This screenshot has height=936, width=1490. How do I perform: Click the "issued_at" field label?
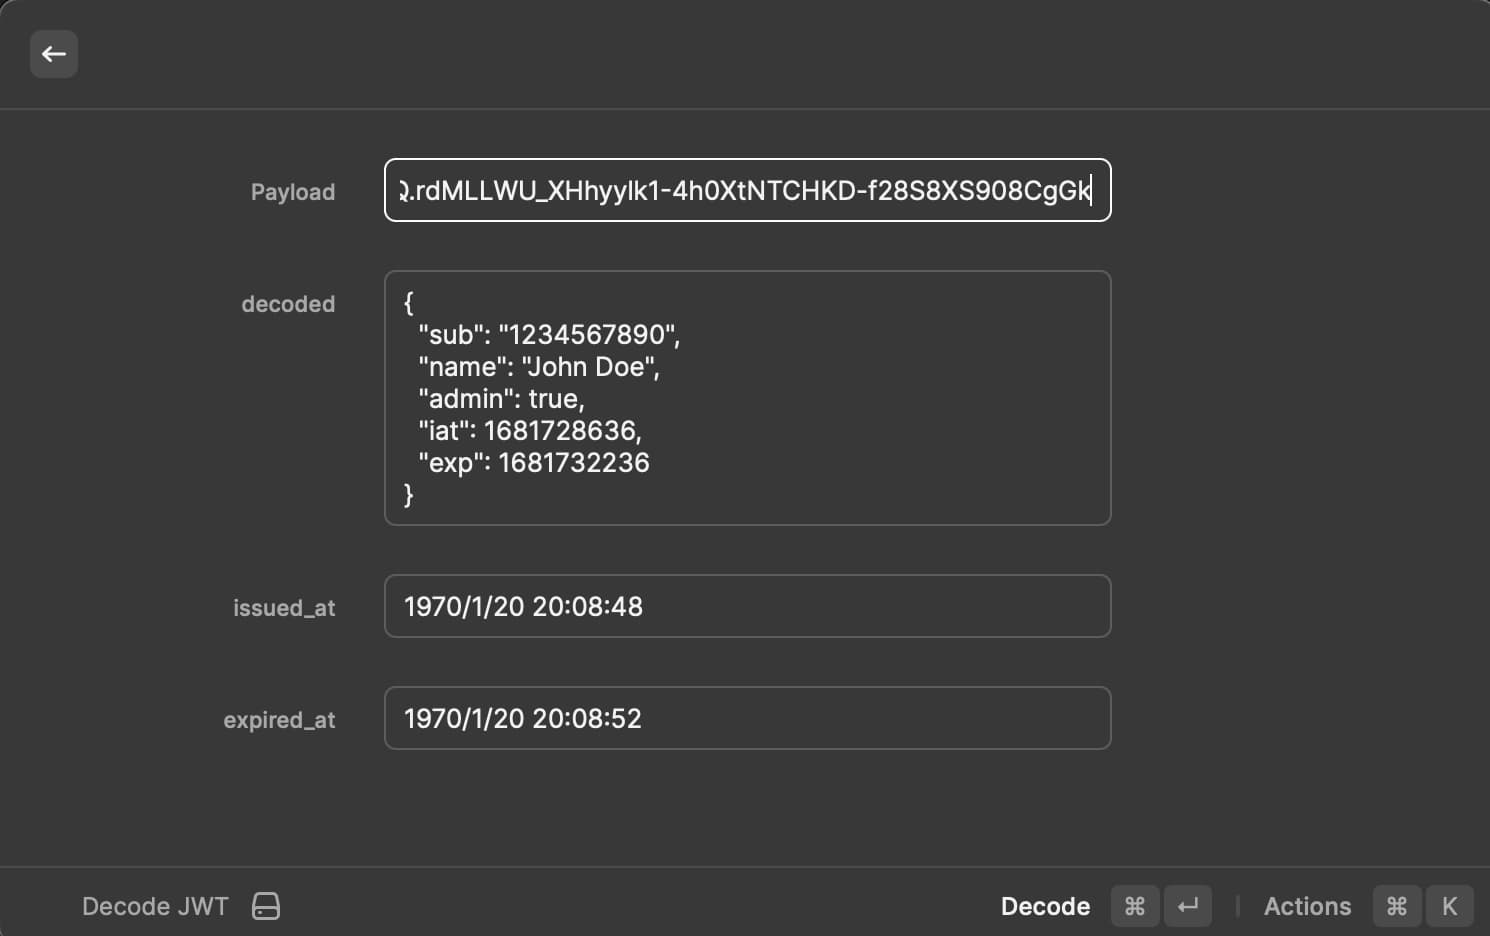pos(284,608)
